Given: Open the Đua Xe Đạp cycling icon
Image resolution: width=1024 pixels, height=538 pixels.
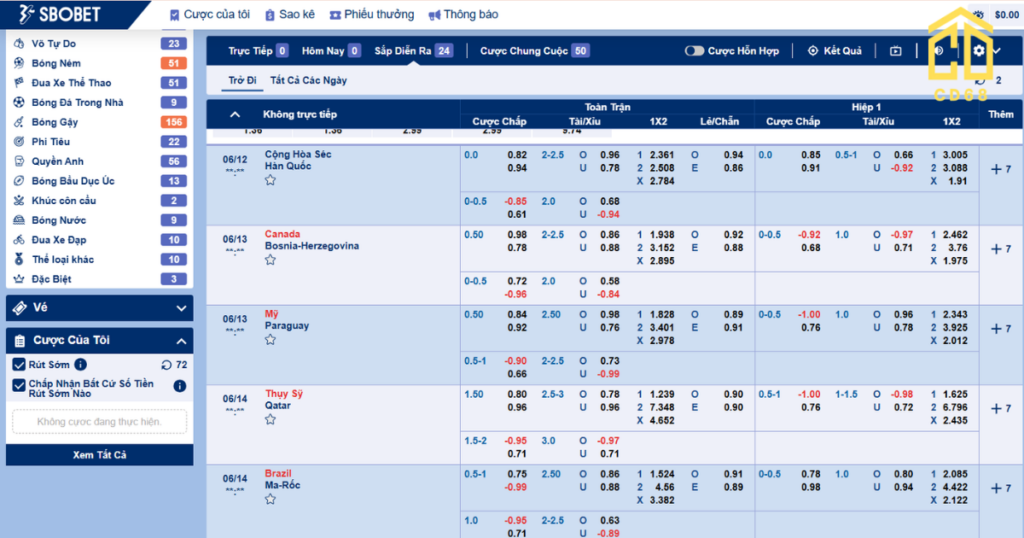Looking at the screenshot, I should click(19, 240).
